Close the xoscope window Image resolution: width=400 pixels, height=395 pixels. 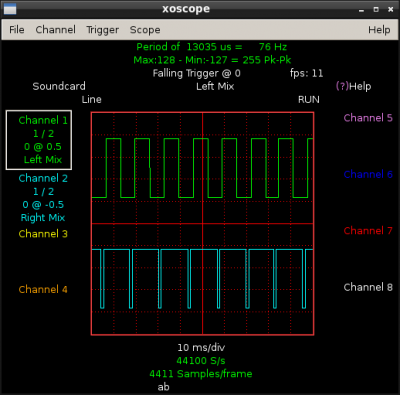[391, 9]
